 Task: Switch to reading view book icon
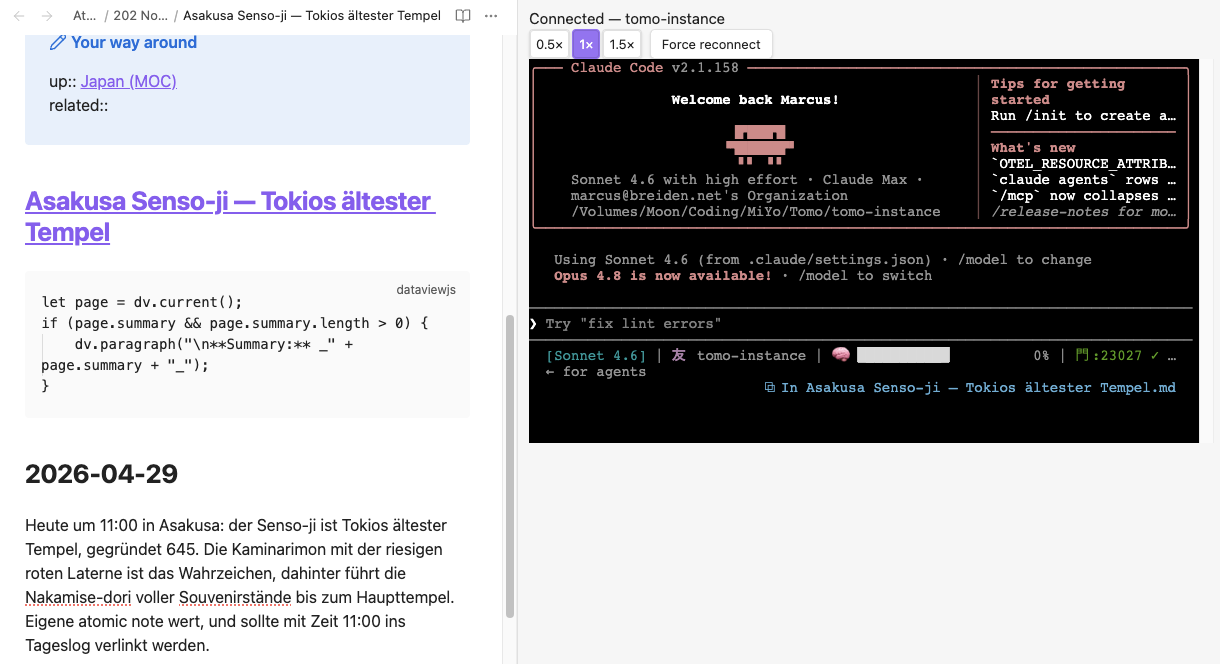463,16
